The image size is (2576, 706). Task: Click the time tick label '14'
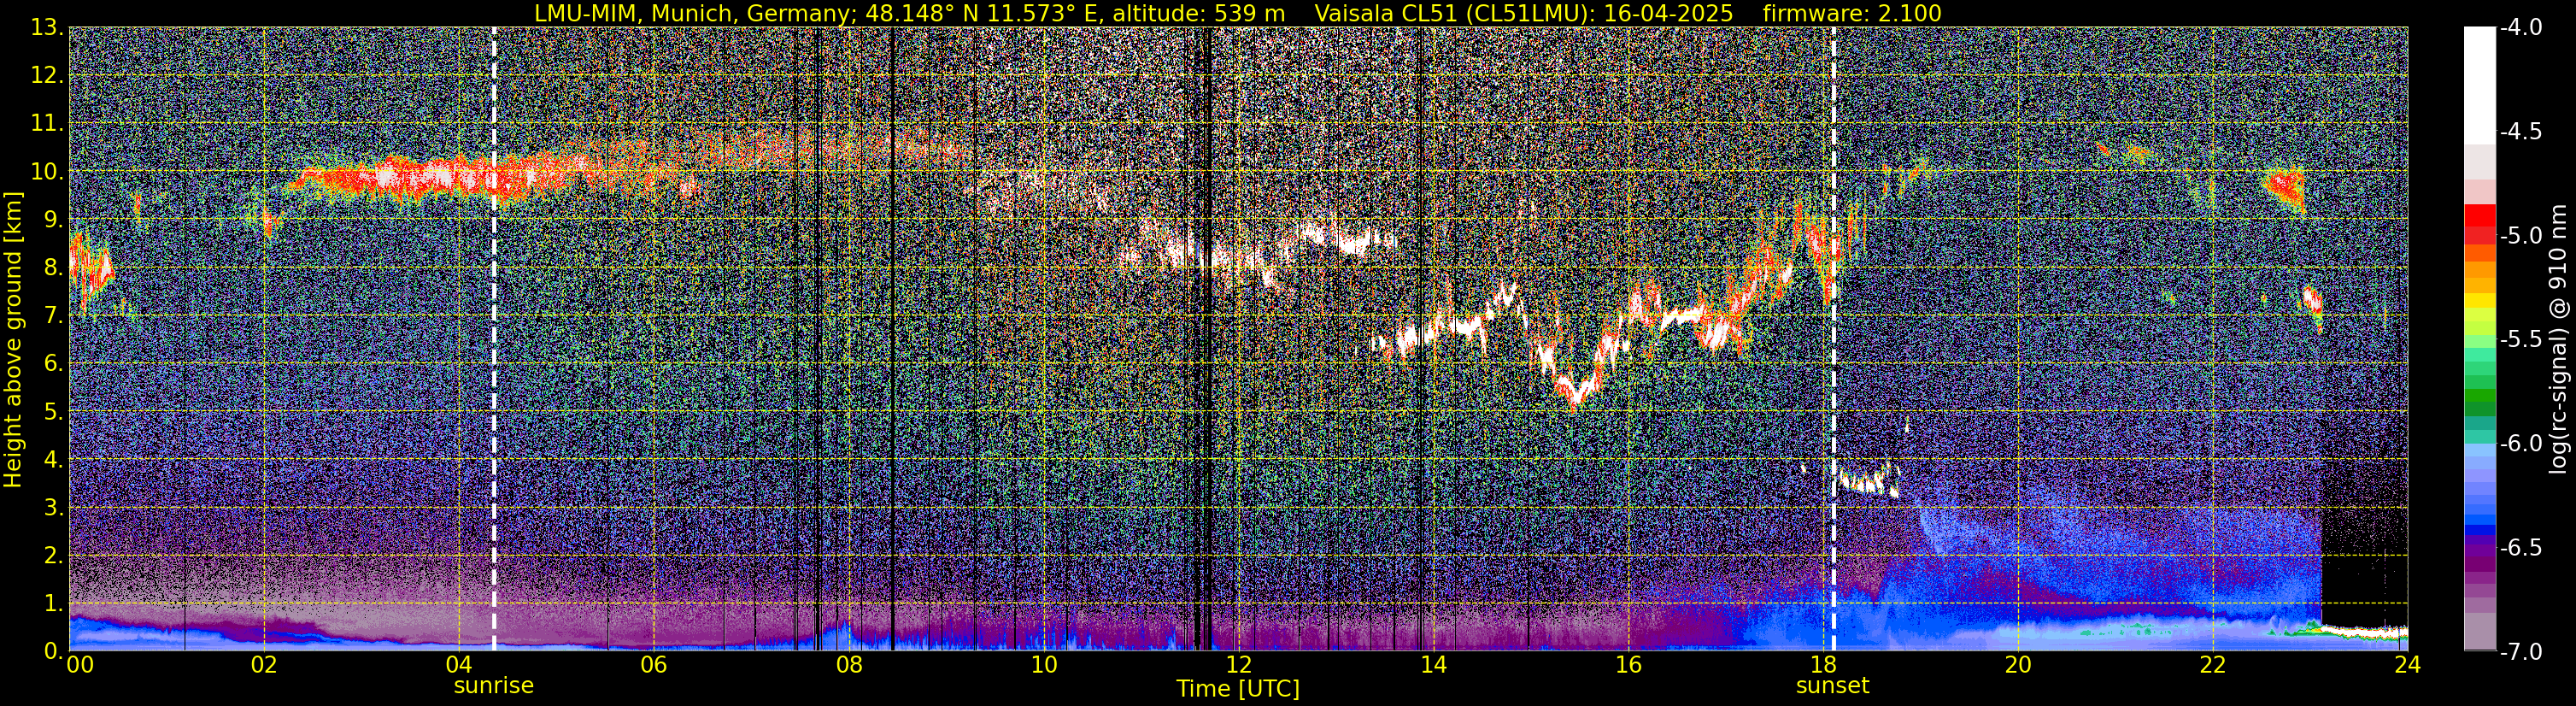[x=1434, y=665]
